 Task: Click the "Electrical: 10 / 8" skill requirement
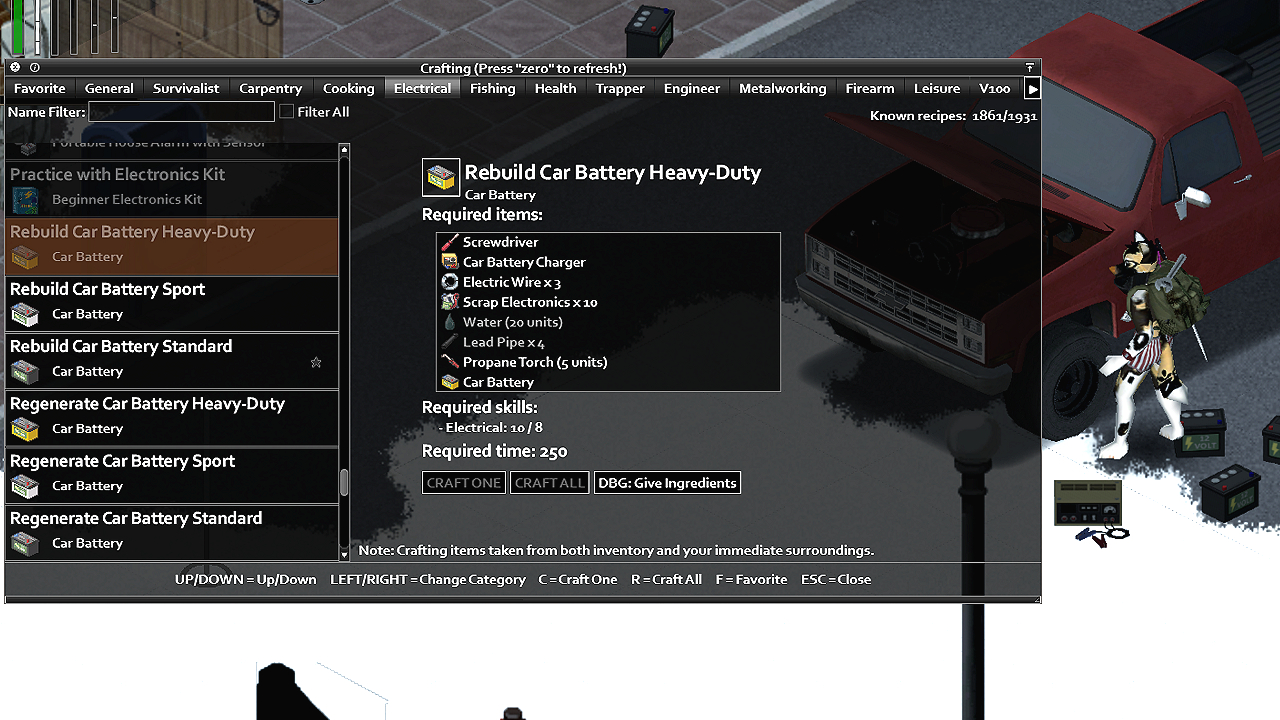[x=491, y=428]
